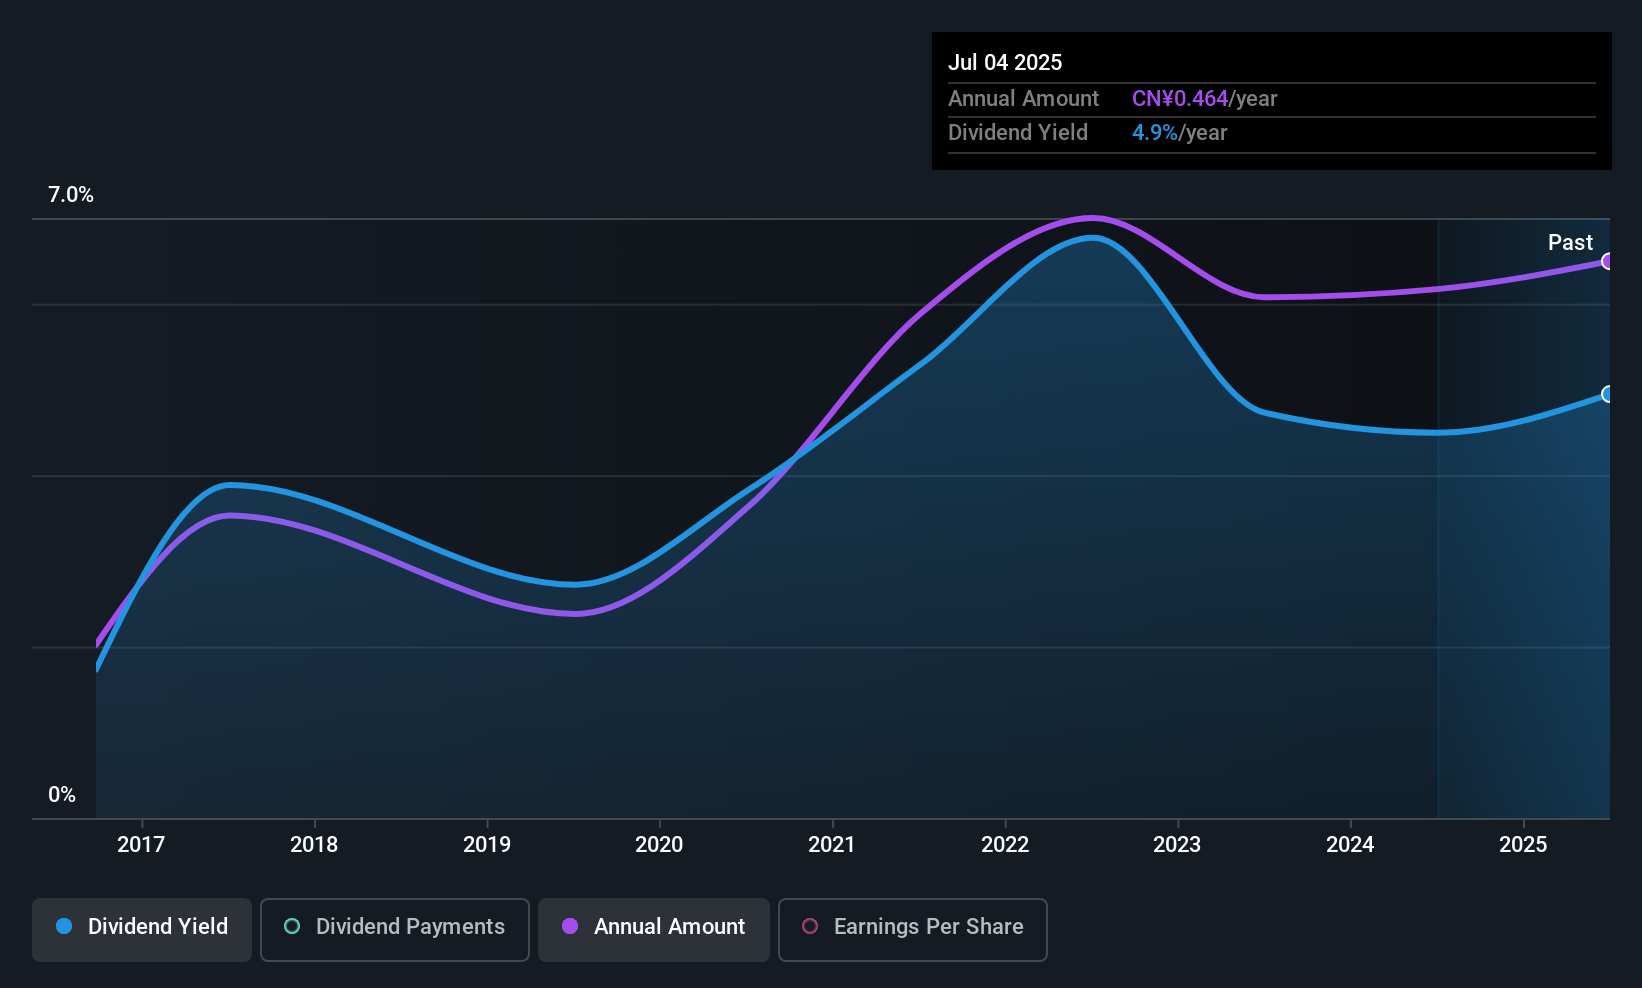Screen dimensions: 1642x988
Task: Click the teal Dividend Payments circle icon
Action: [x=292, y=926]
